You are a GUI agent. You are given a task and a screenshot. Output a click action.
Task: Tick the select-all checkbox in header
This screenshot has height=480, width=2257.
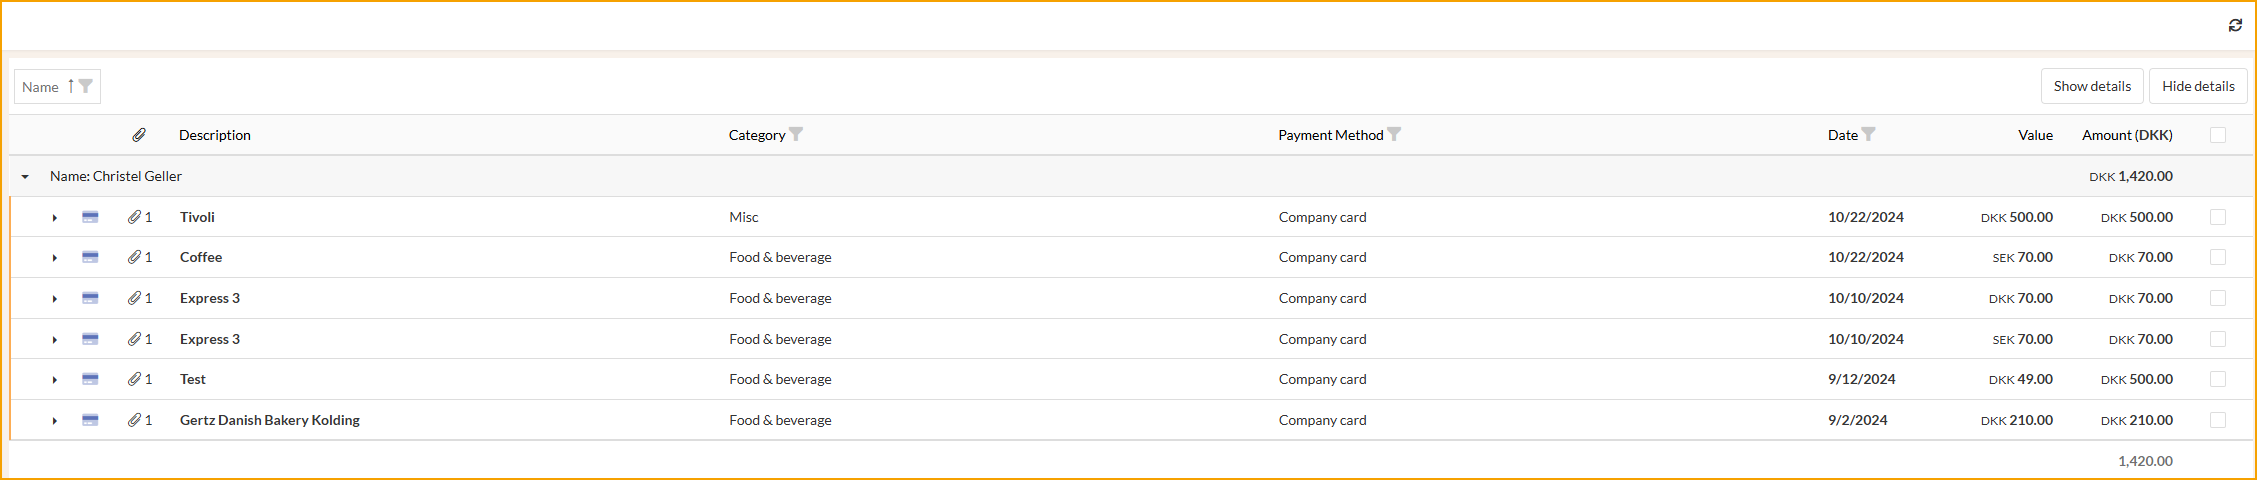(x=2218, y=135)
